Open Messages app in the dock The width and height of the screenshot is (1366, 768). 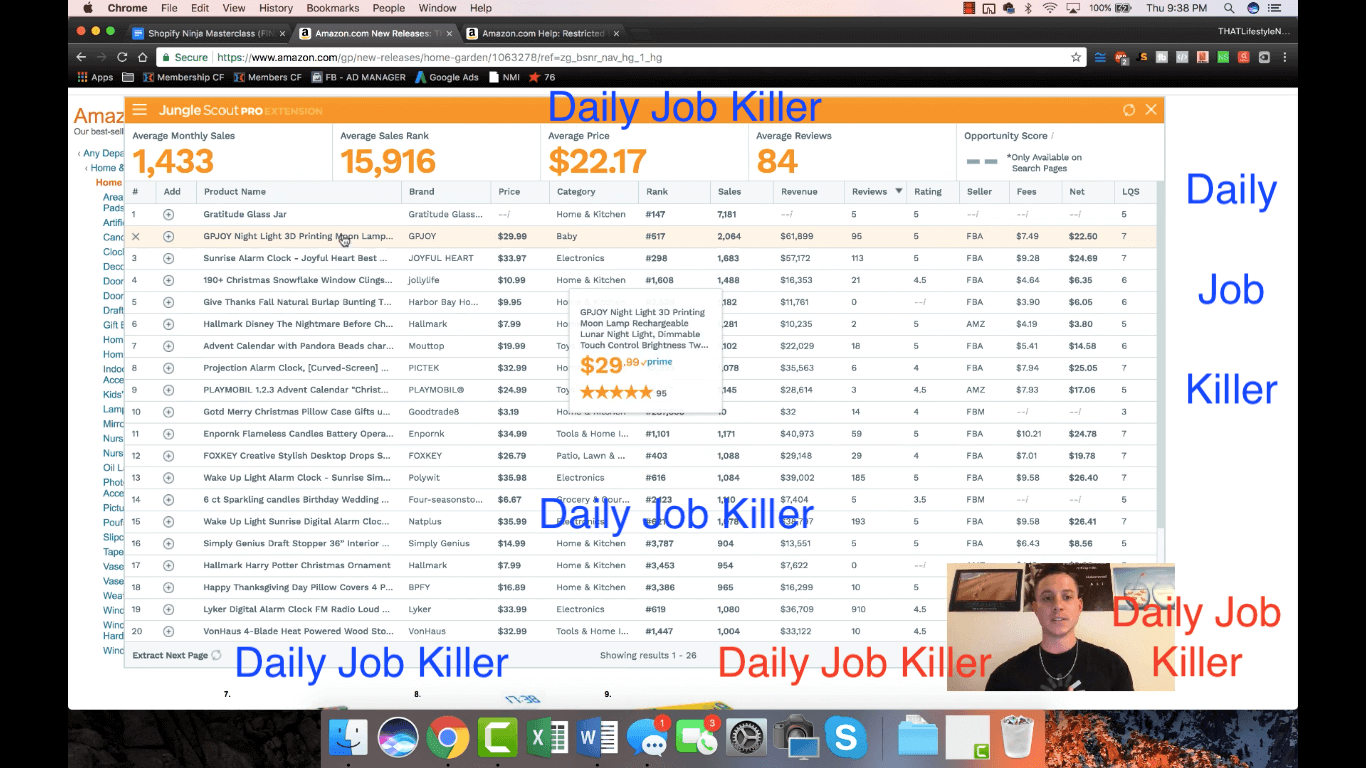(x=647, y=739)
